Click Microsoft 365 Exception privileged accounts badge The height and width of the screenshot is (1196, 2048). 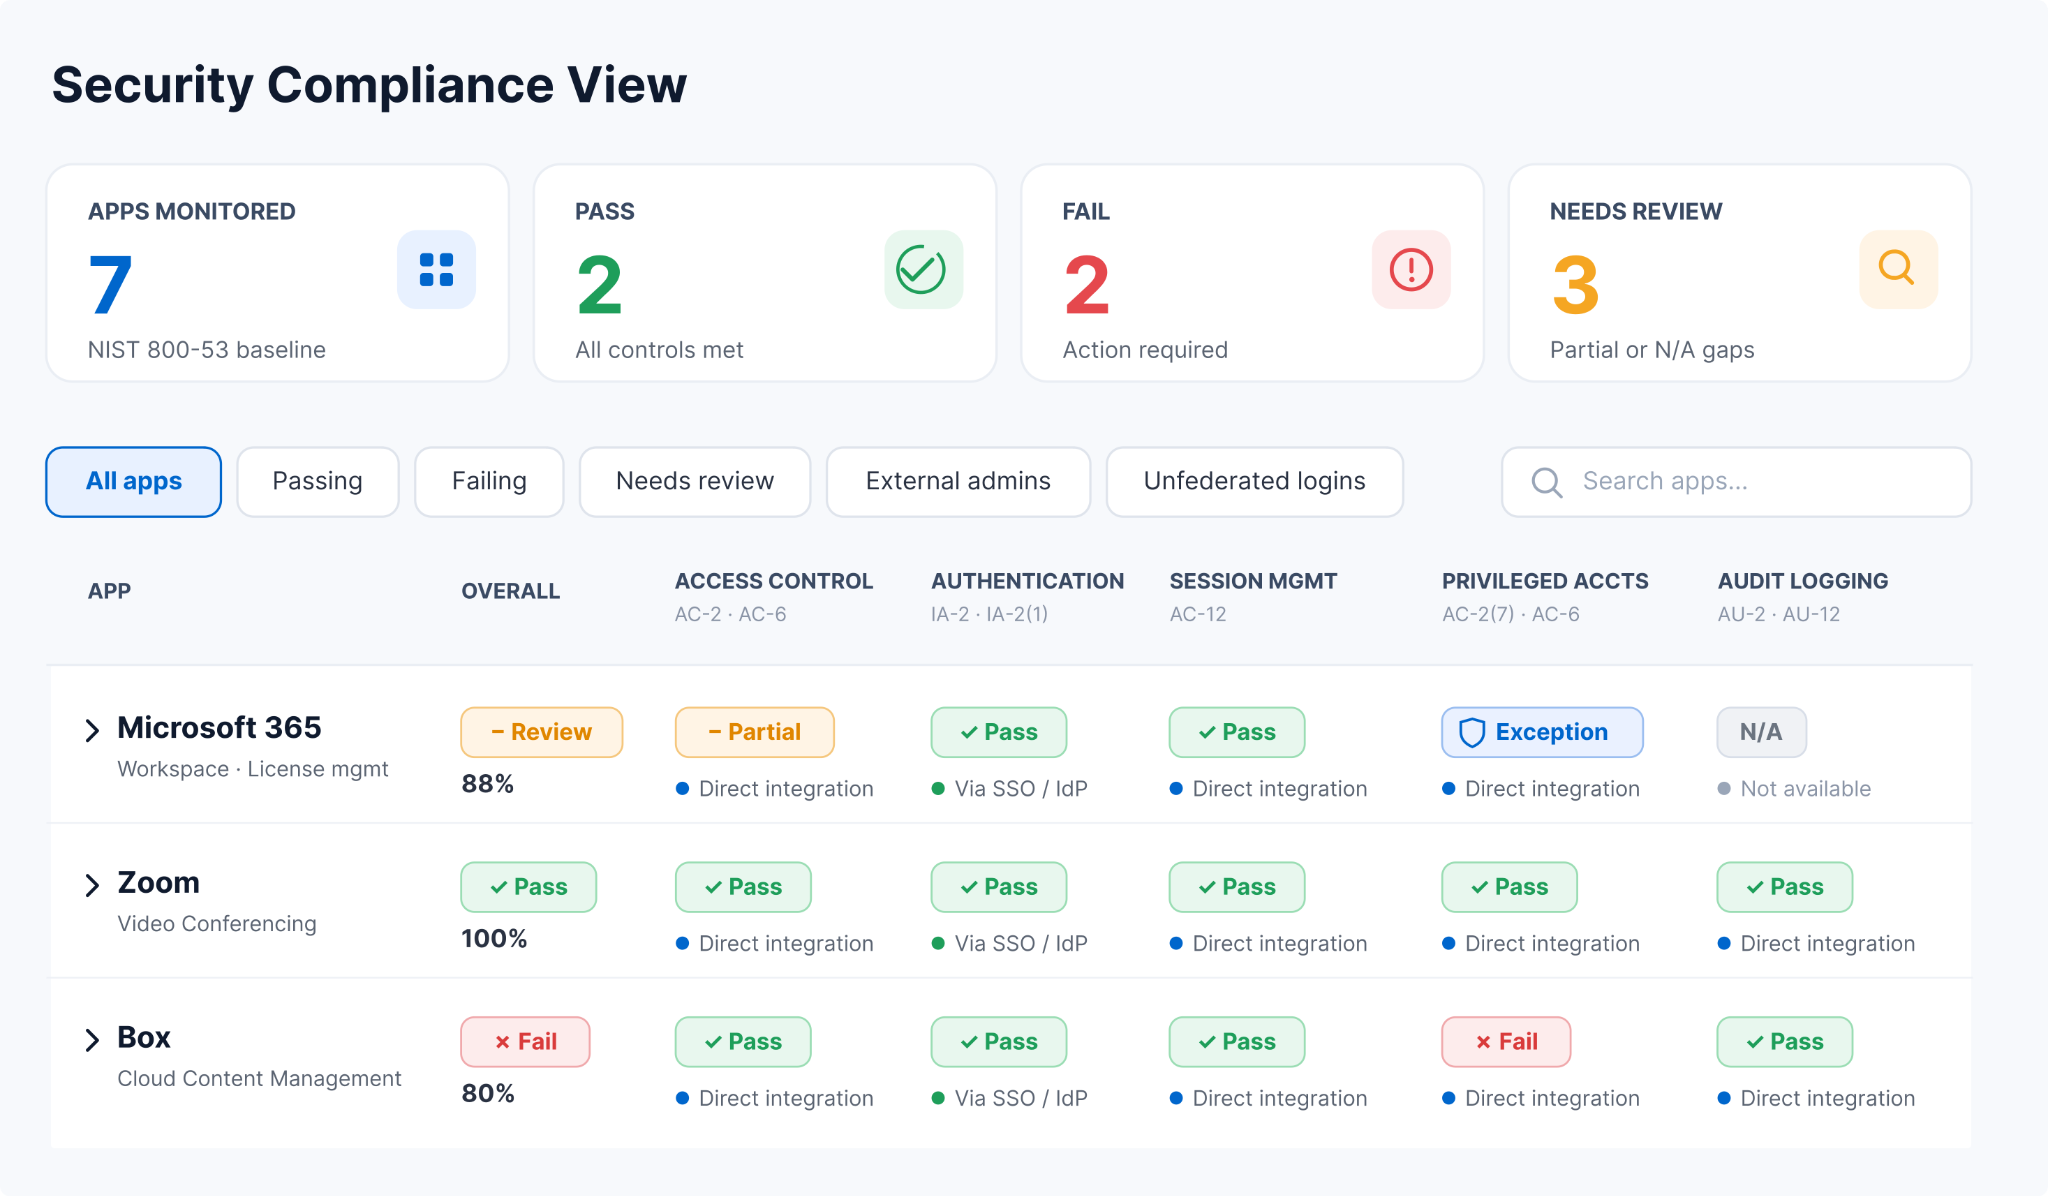pyautogui.click(x=1542, y=732)
